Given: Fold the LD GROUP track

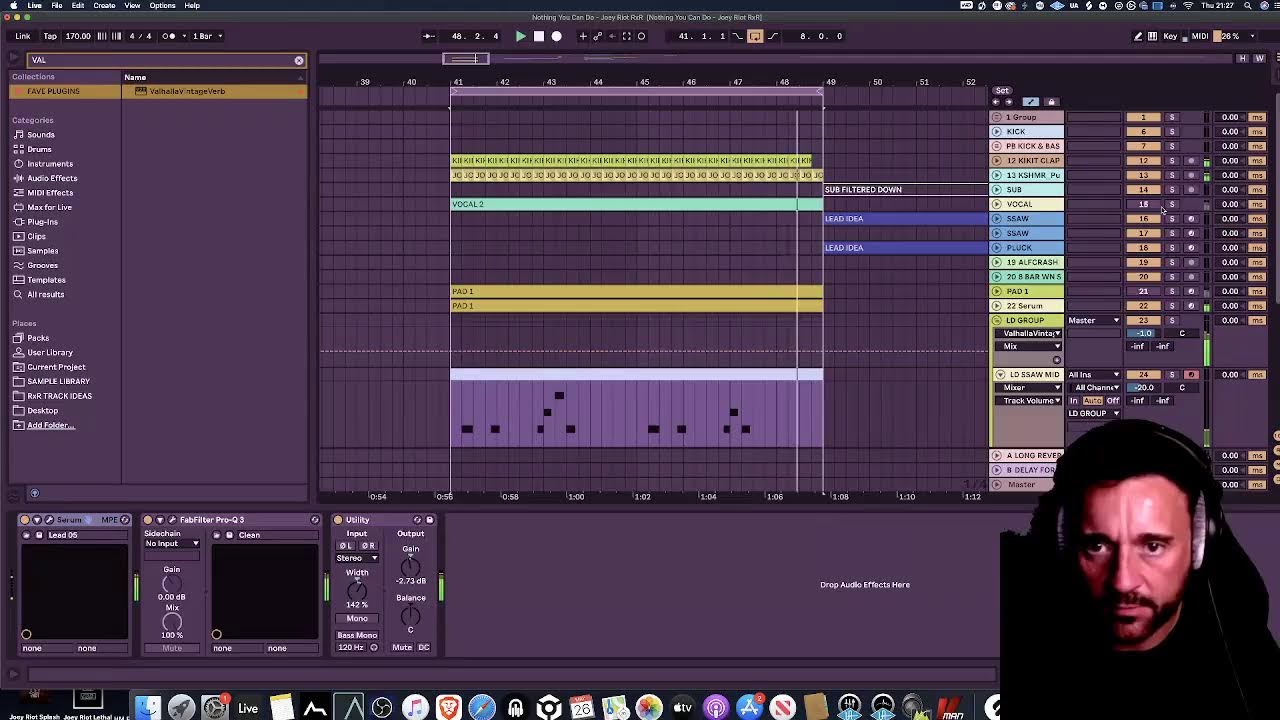Looking at the screenshot, I should coord(996,321).
